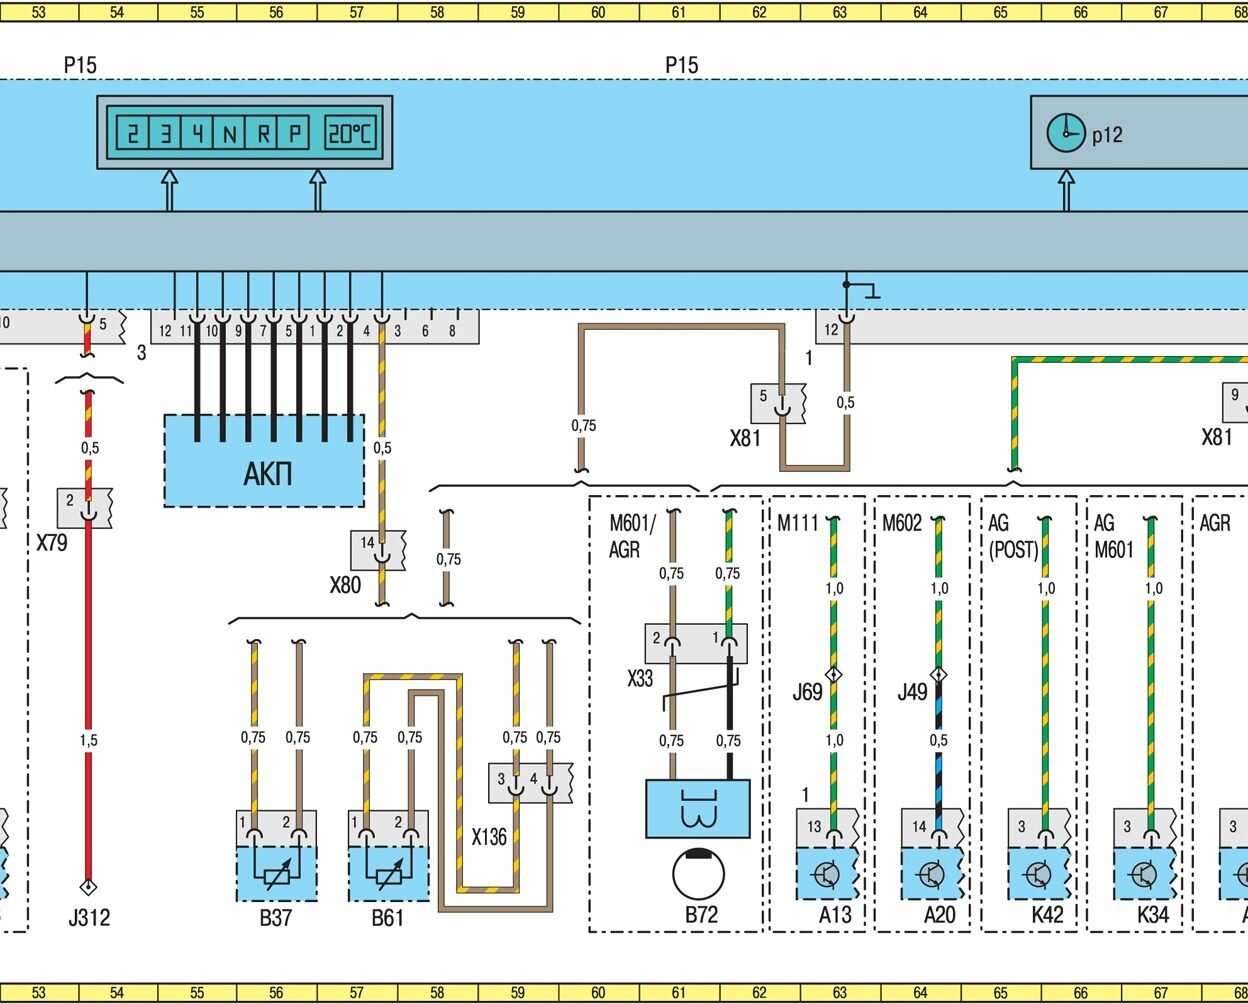
Task: Click the B61 variable resistor sensor symbol
Action: 388,873
